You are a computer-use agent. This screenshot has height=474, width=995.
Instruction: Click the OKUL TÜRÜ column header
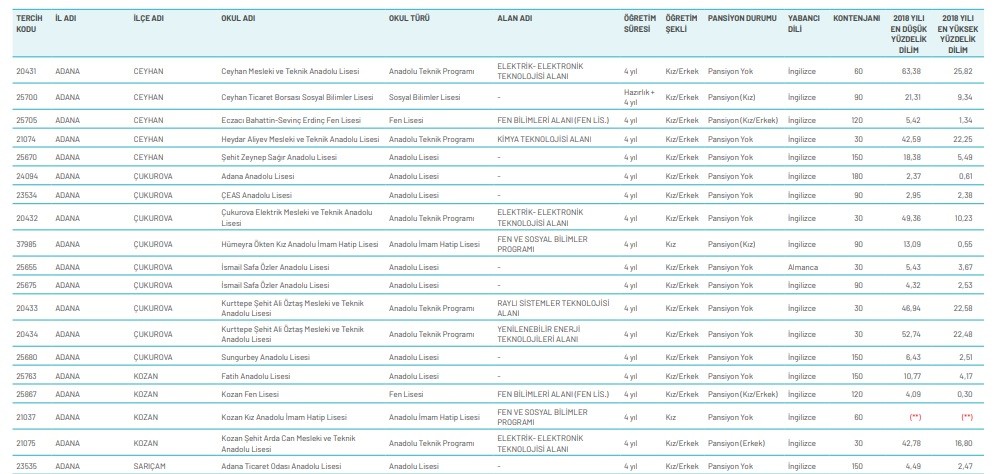point(409,19)
